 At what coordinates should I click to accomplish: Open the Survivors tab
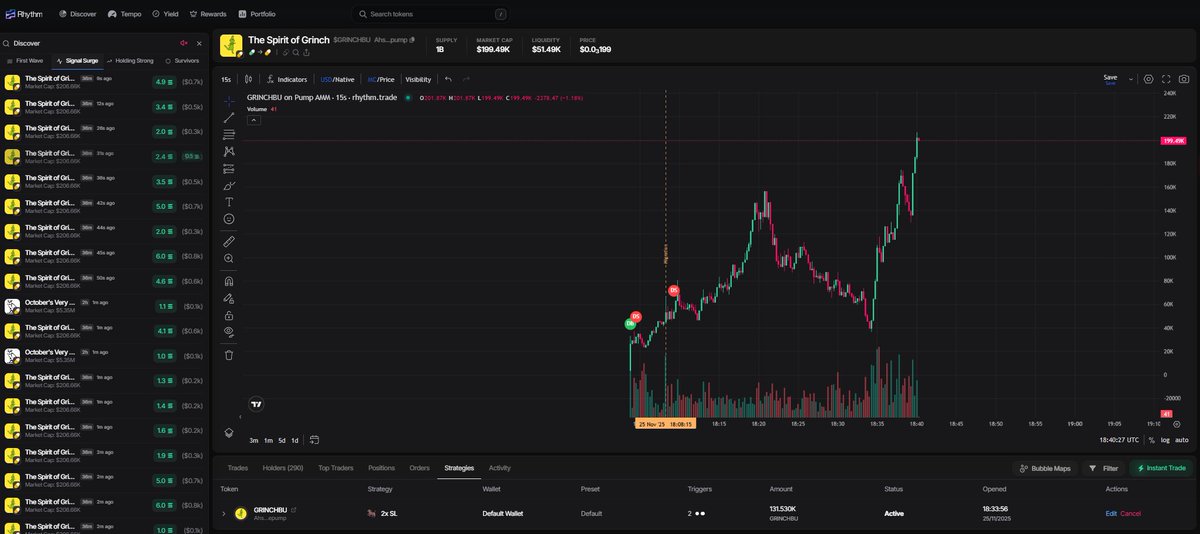[182, 60]
